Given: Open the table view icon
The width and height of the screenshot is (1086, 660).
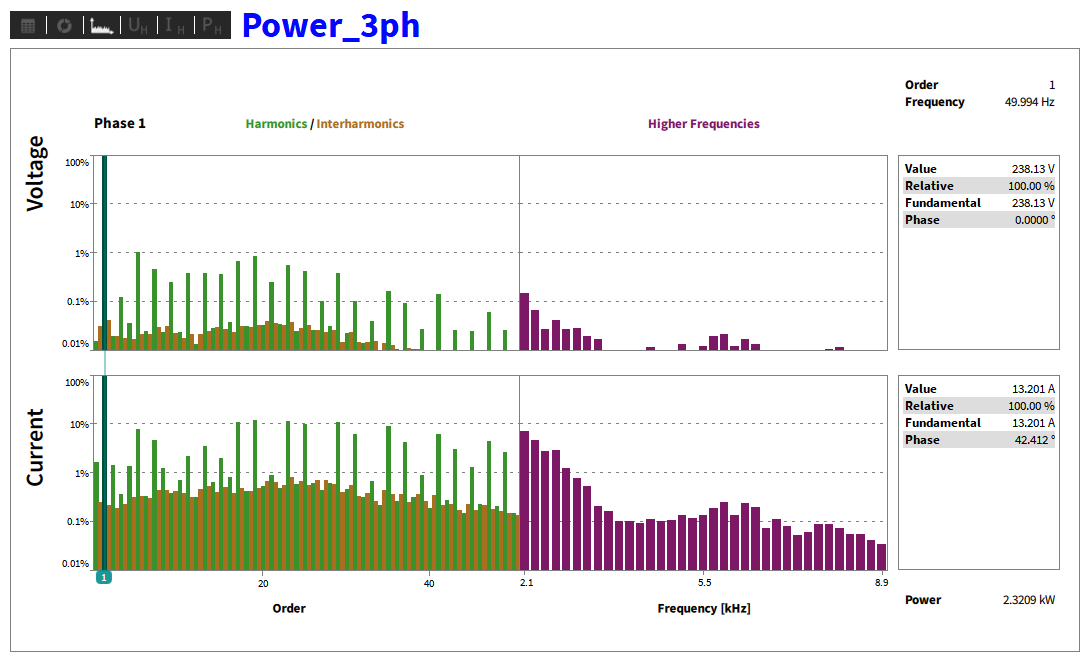Looking at the screenshot, I should [28, 26].
